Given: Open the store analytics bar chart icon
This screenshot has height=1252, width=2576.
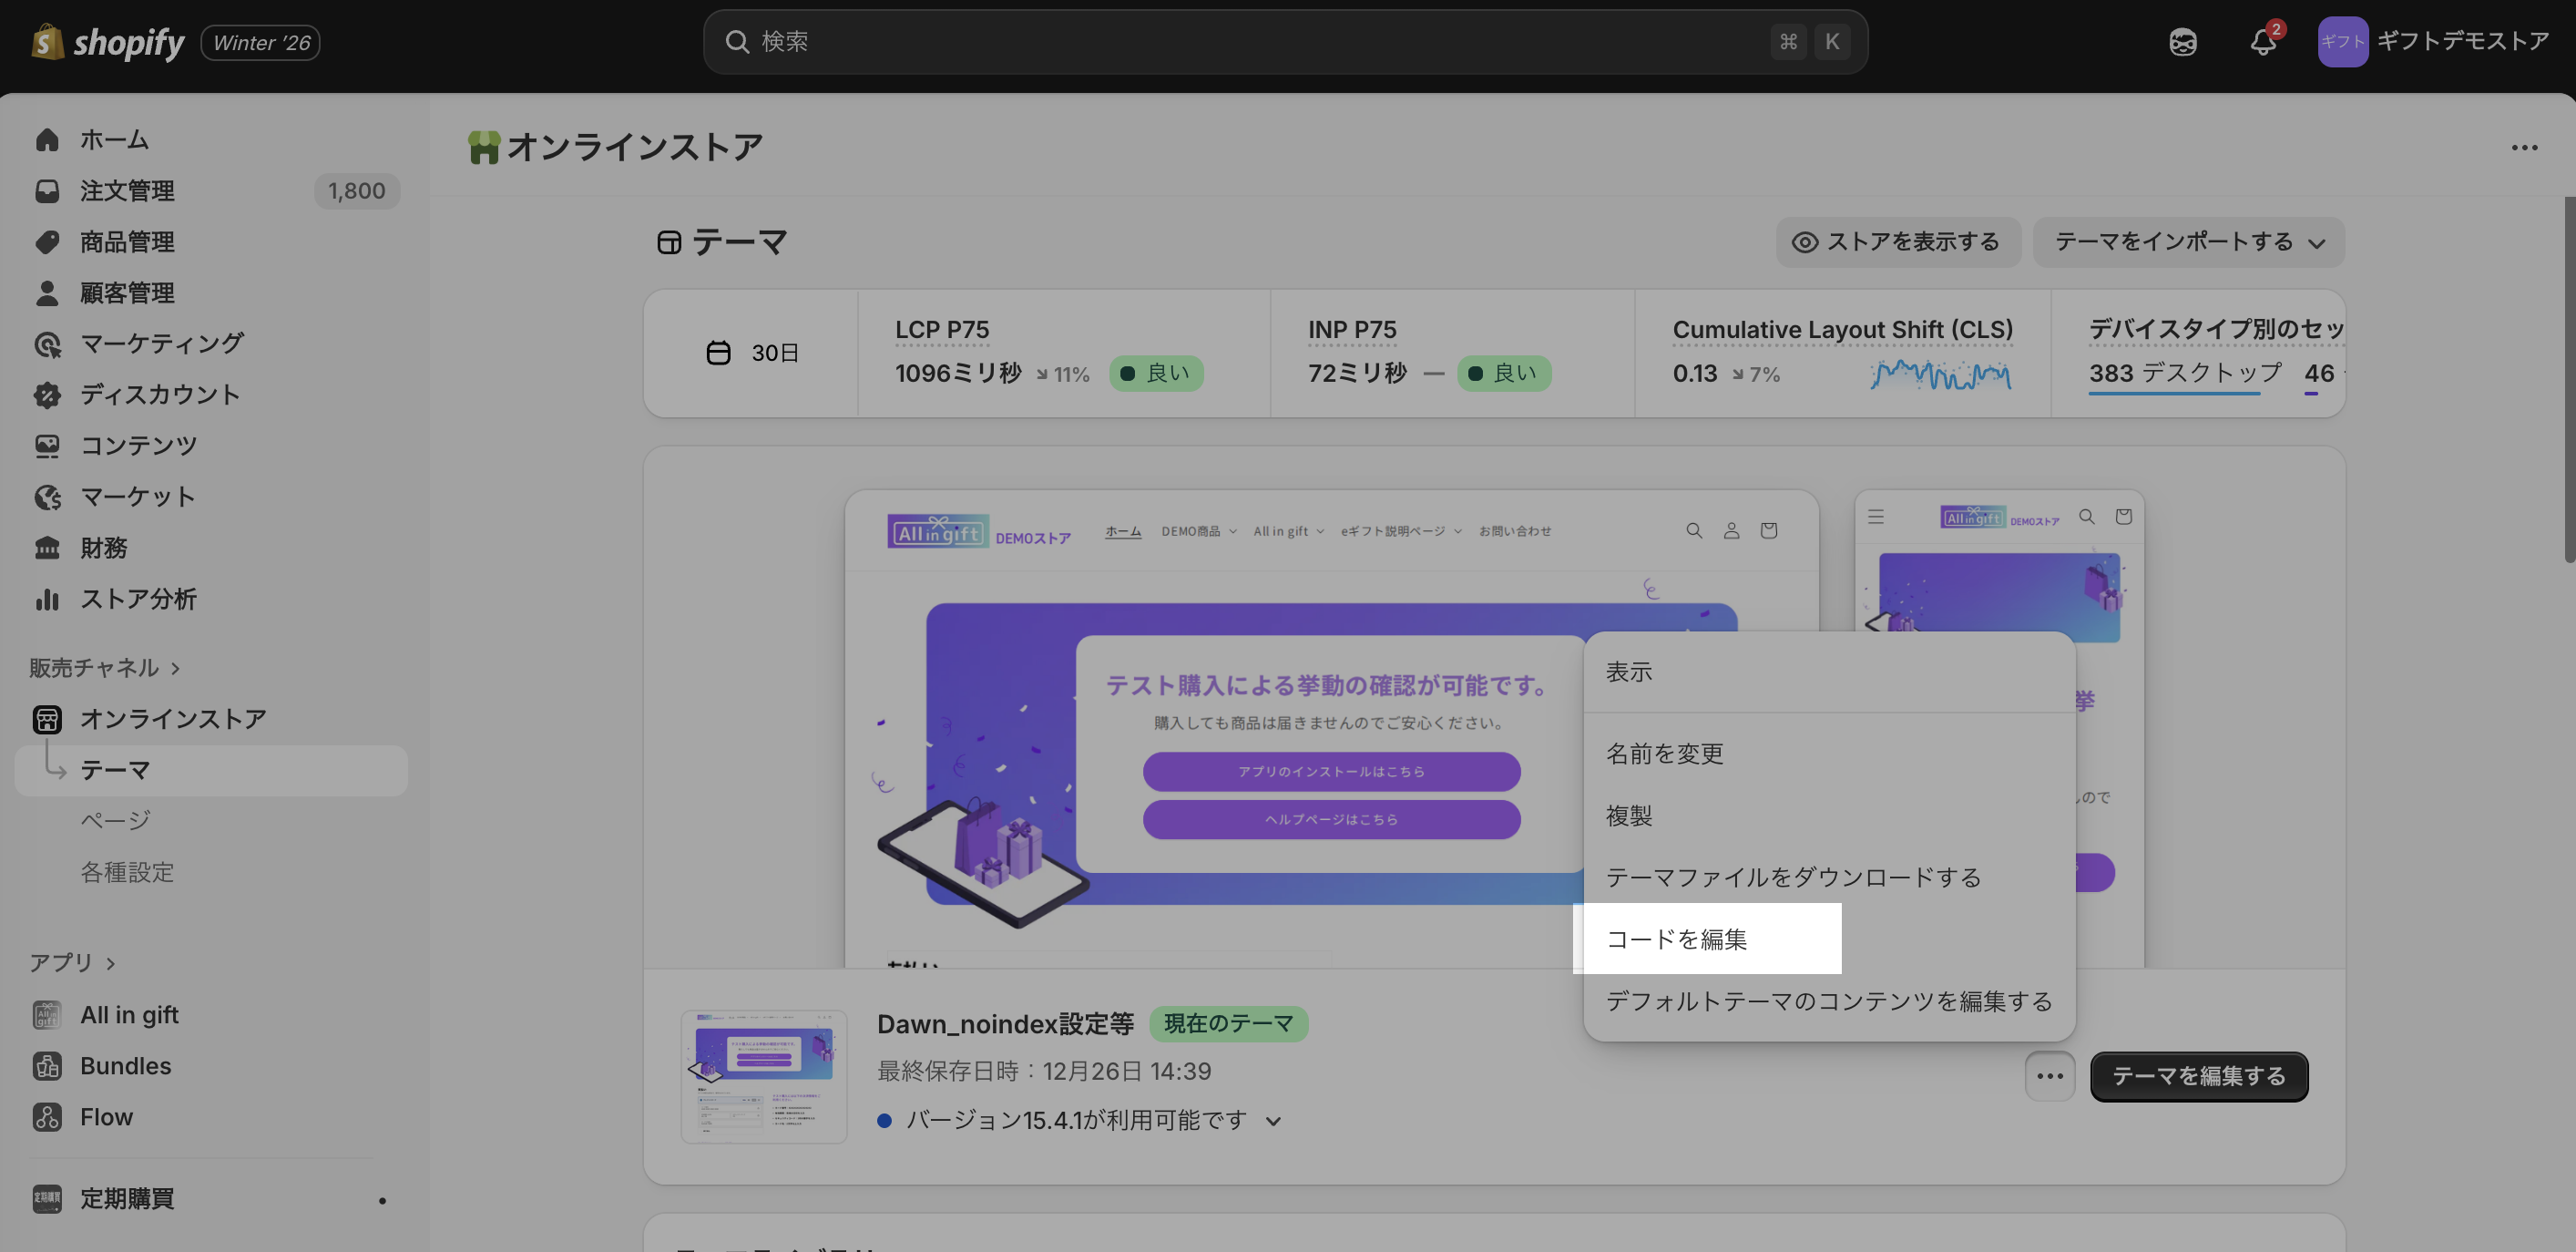Looking at the screenshot, I should point(47,599).
